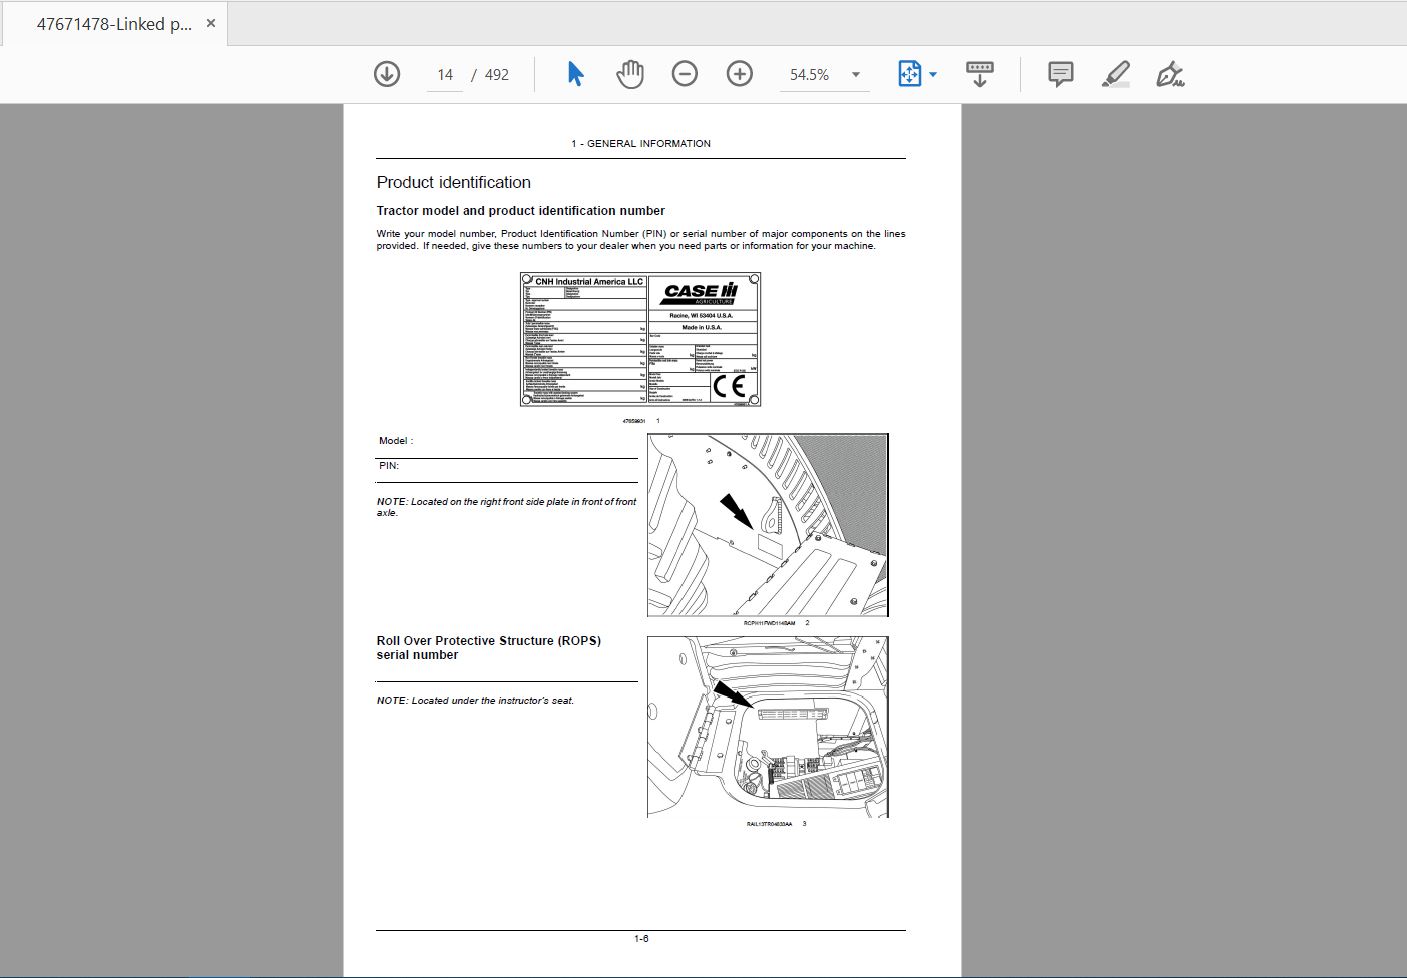Click the fit page icon

click(x=908, y=74)
